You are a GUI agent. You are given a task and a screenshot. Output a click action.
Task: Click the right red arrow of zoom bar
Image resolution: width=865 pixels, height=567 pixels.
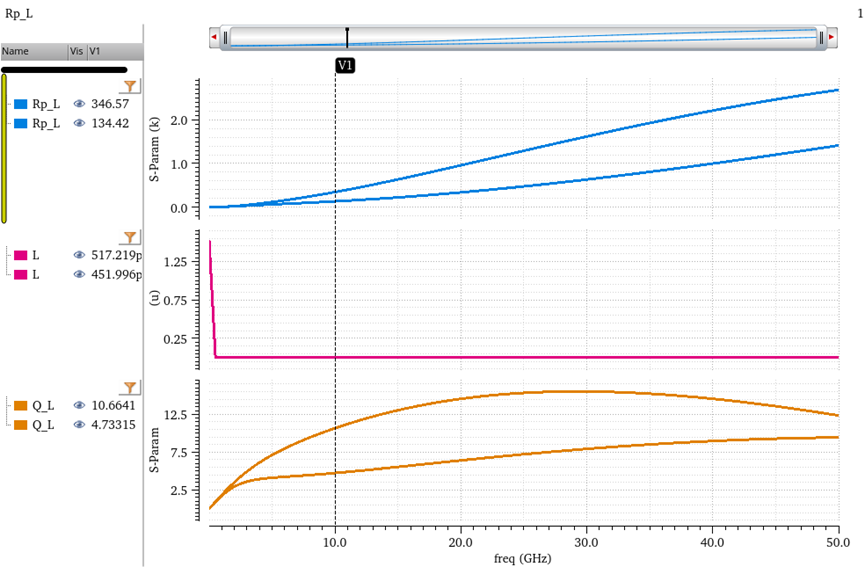[831, 38]
